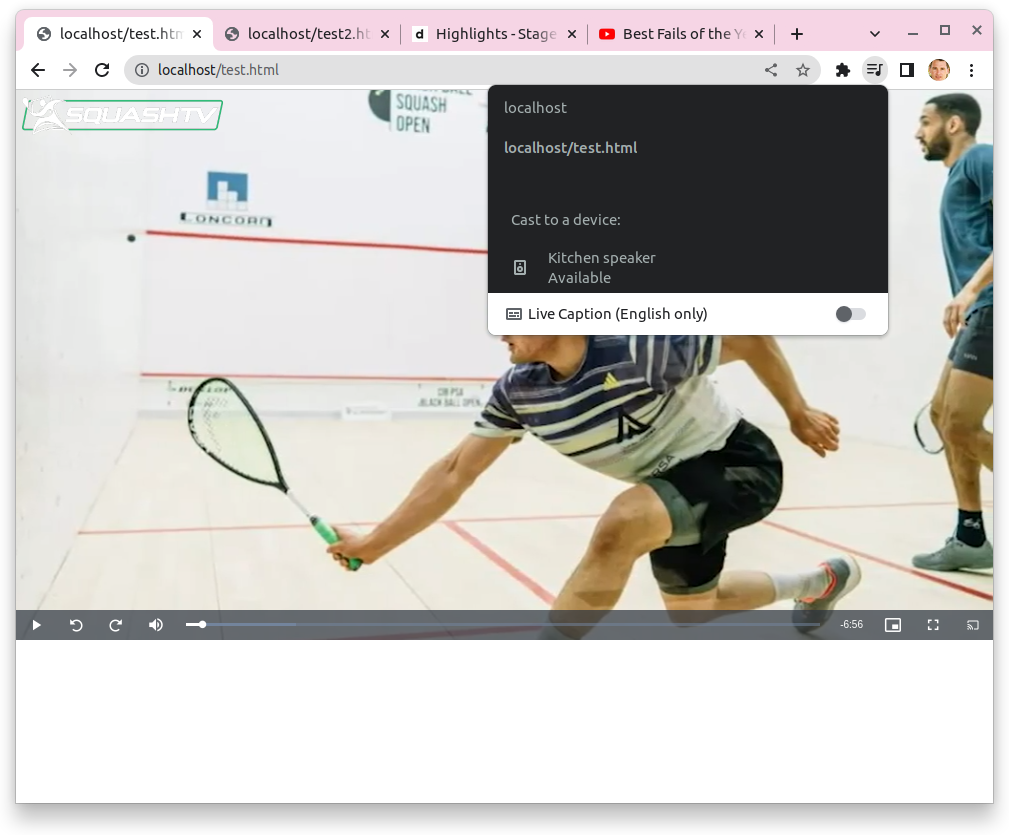The height and width of the screenshot is (835, 1009).
Task: Cast to the Kitchen speaker
Action: pyautogui.click(x=601, y=267)
